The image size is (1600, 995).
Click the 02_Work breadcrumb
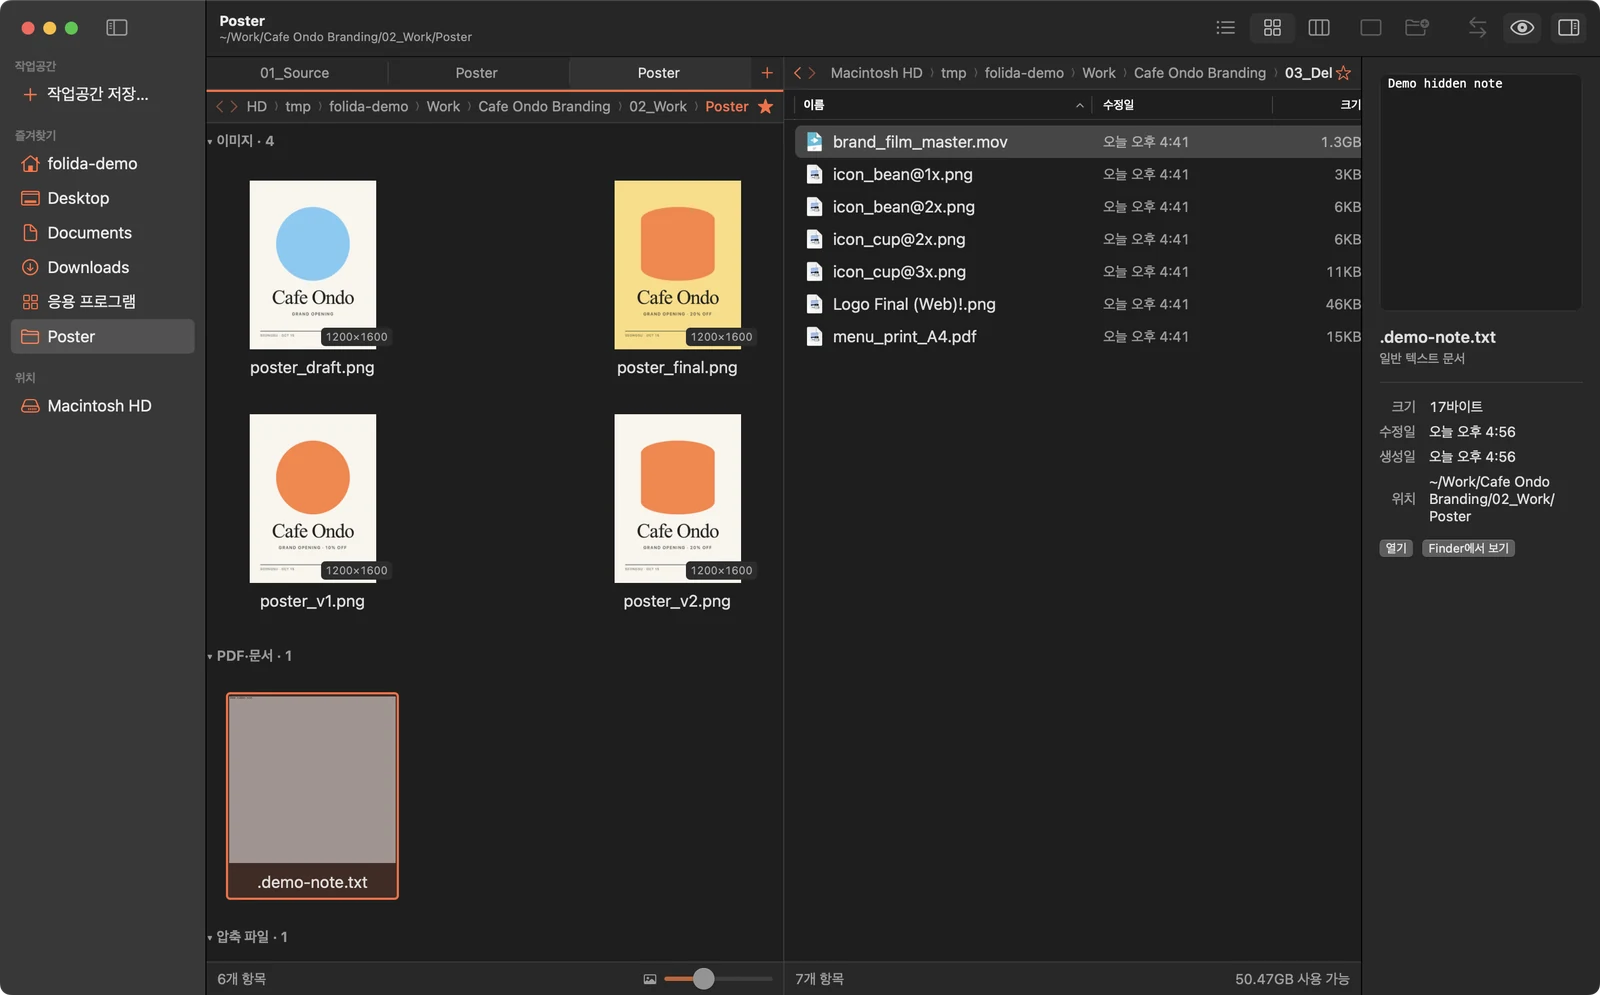click(658, 106)
